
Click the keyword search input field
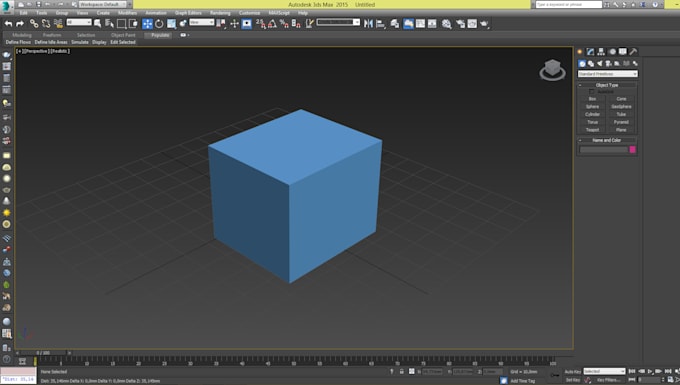click(569, 4)
